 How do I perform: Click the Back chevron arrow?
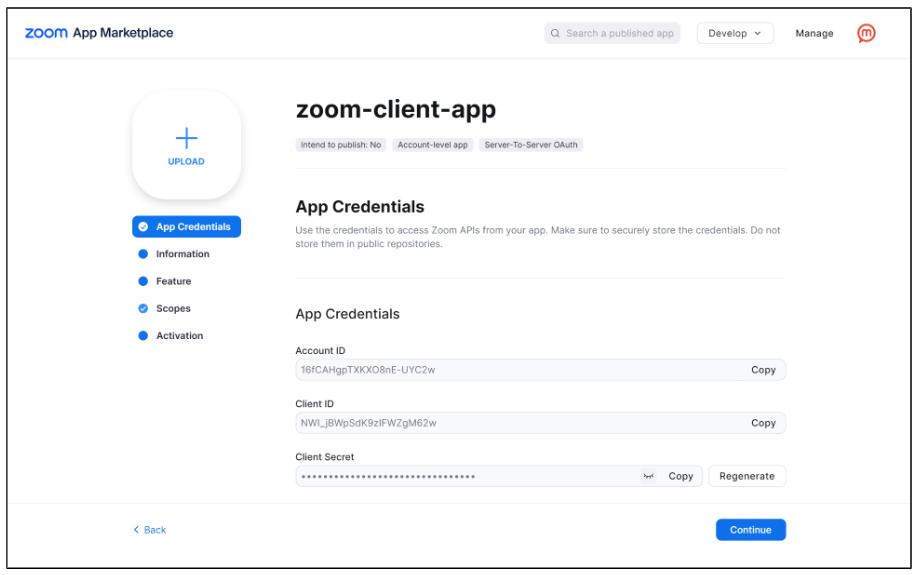(x=136, y=529)
